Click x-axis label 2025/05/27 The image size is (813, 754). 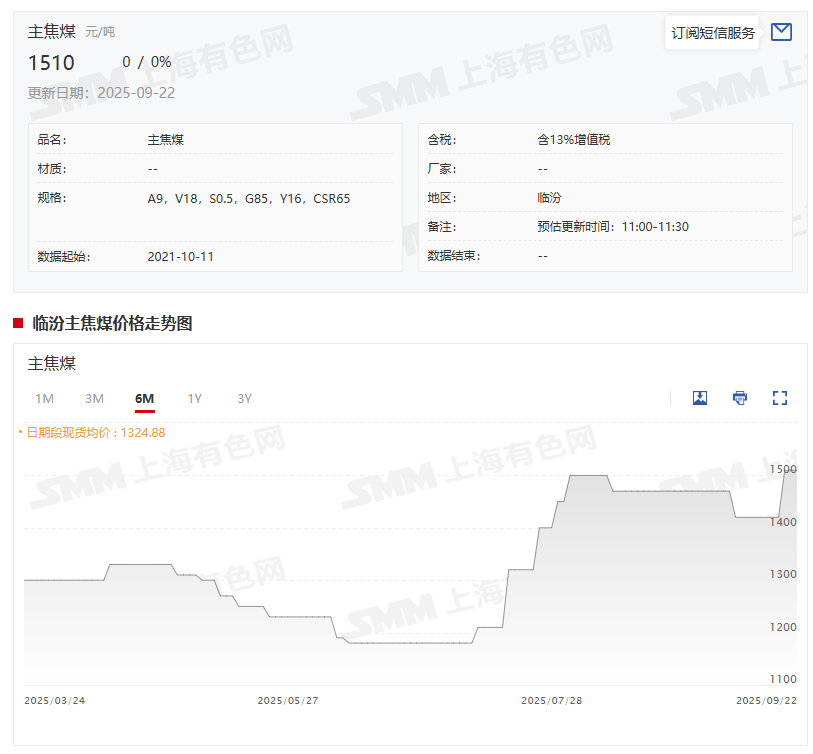[288, 701]
